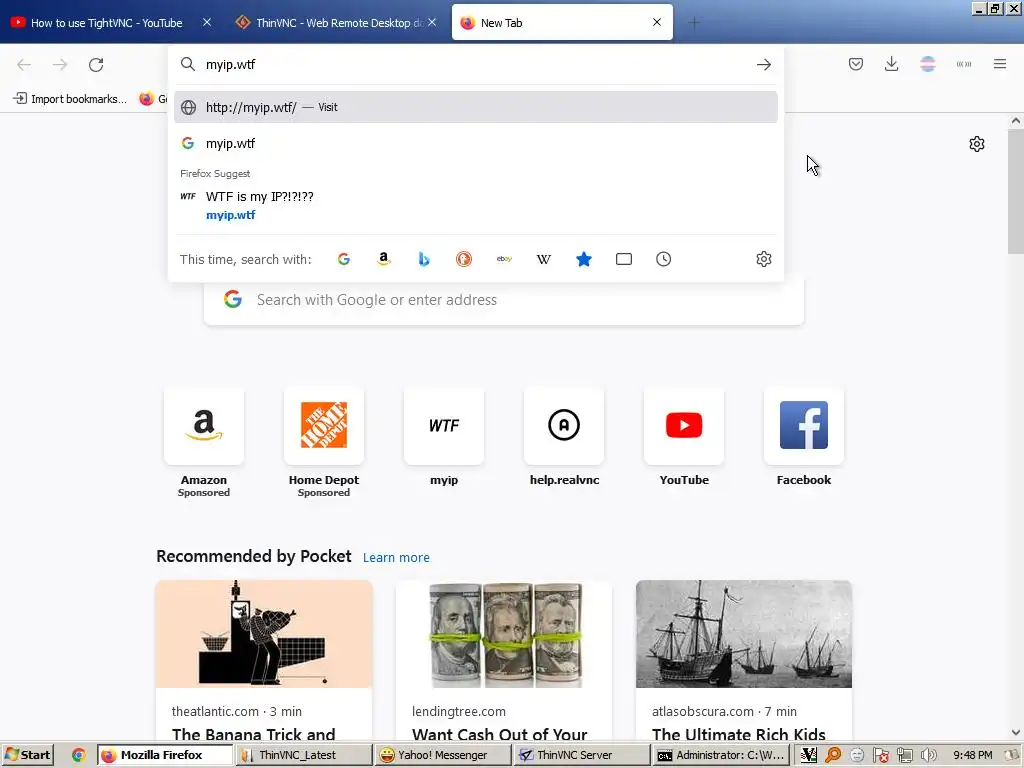Select the Google myip.wtf search suggestion
This screenshot has width=1024, height=768.
pos(475,144)
